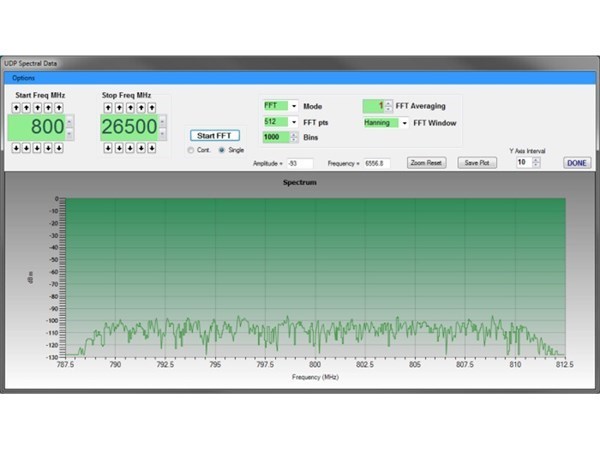Open the Options menu
Image resolution: width=600 pixels, height=450 pixels.
click(23, 77)
